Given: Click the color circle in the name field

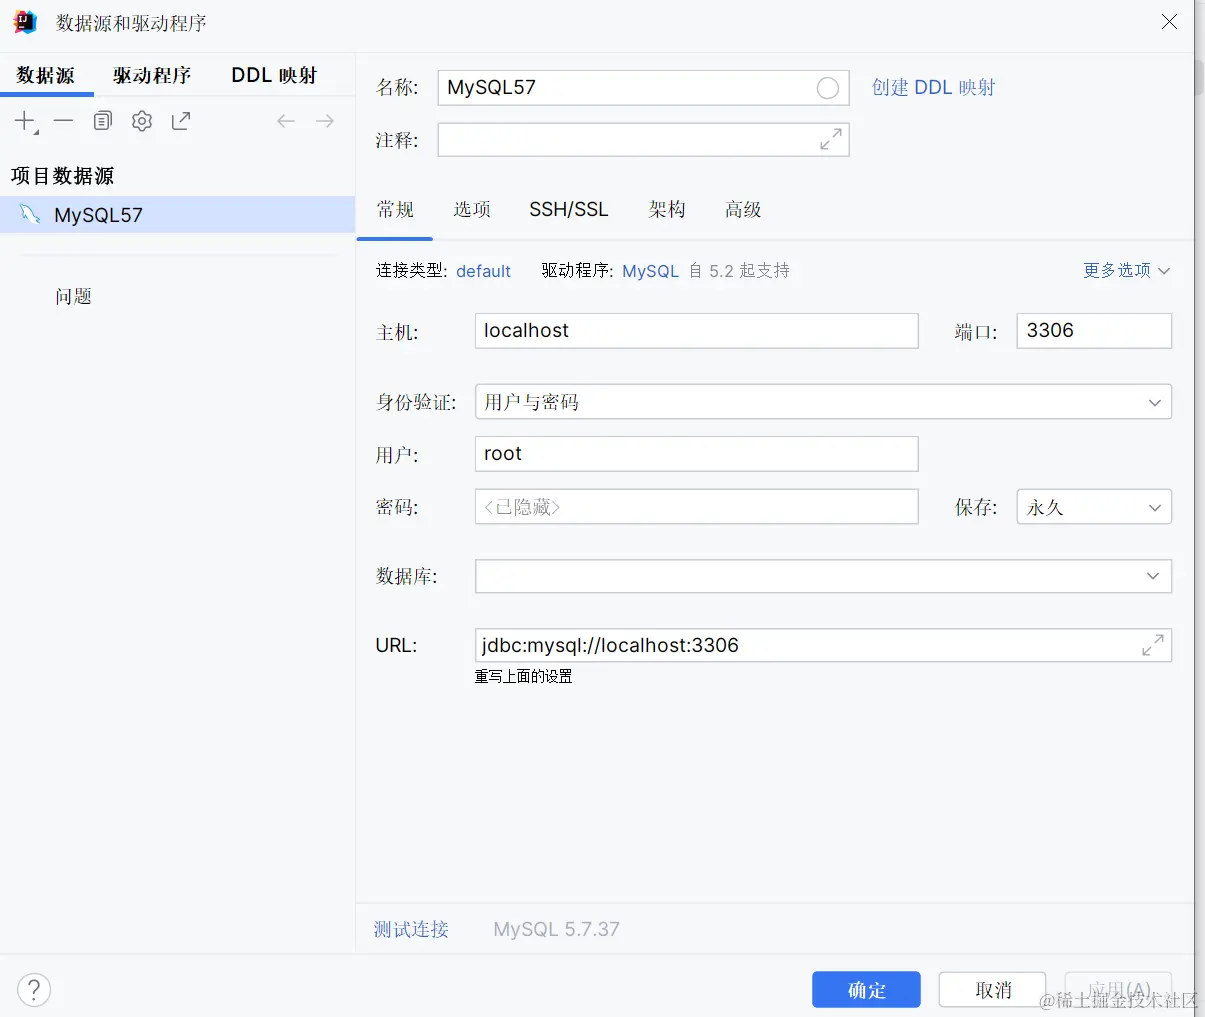Looking at the screenshot, I should (x=828, y=88).
